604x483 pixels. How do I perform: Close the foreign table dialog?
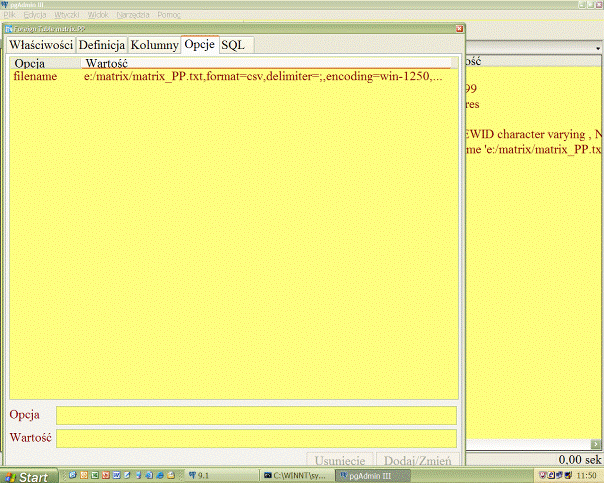click(459, 29)
